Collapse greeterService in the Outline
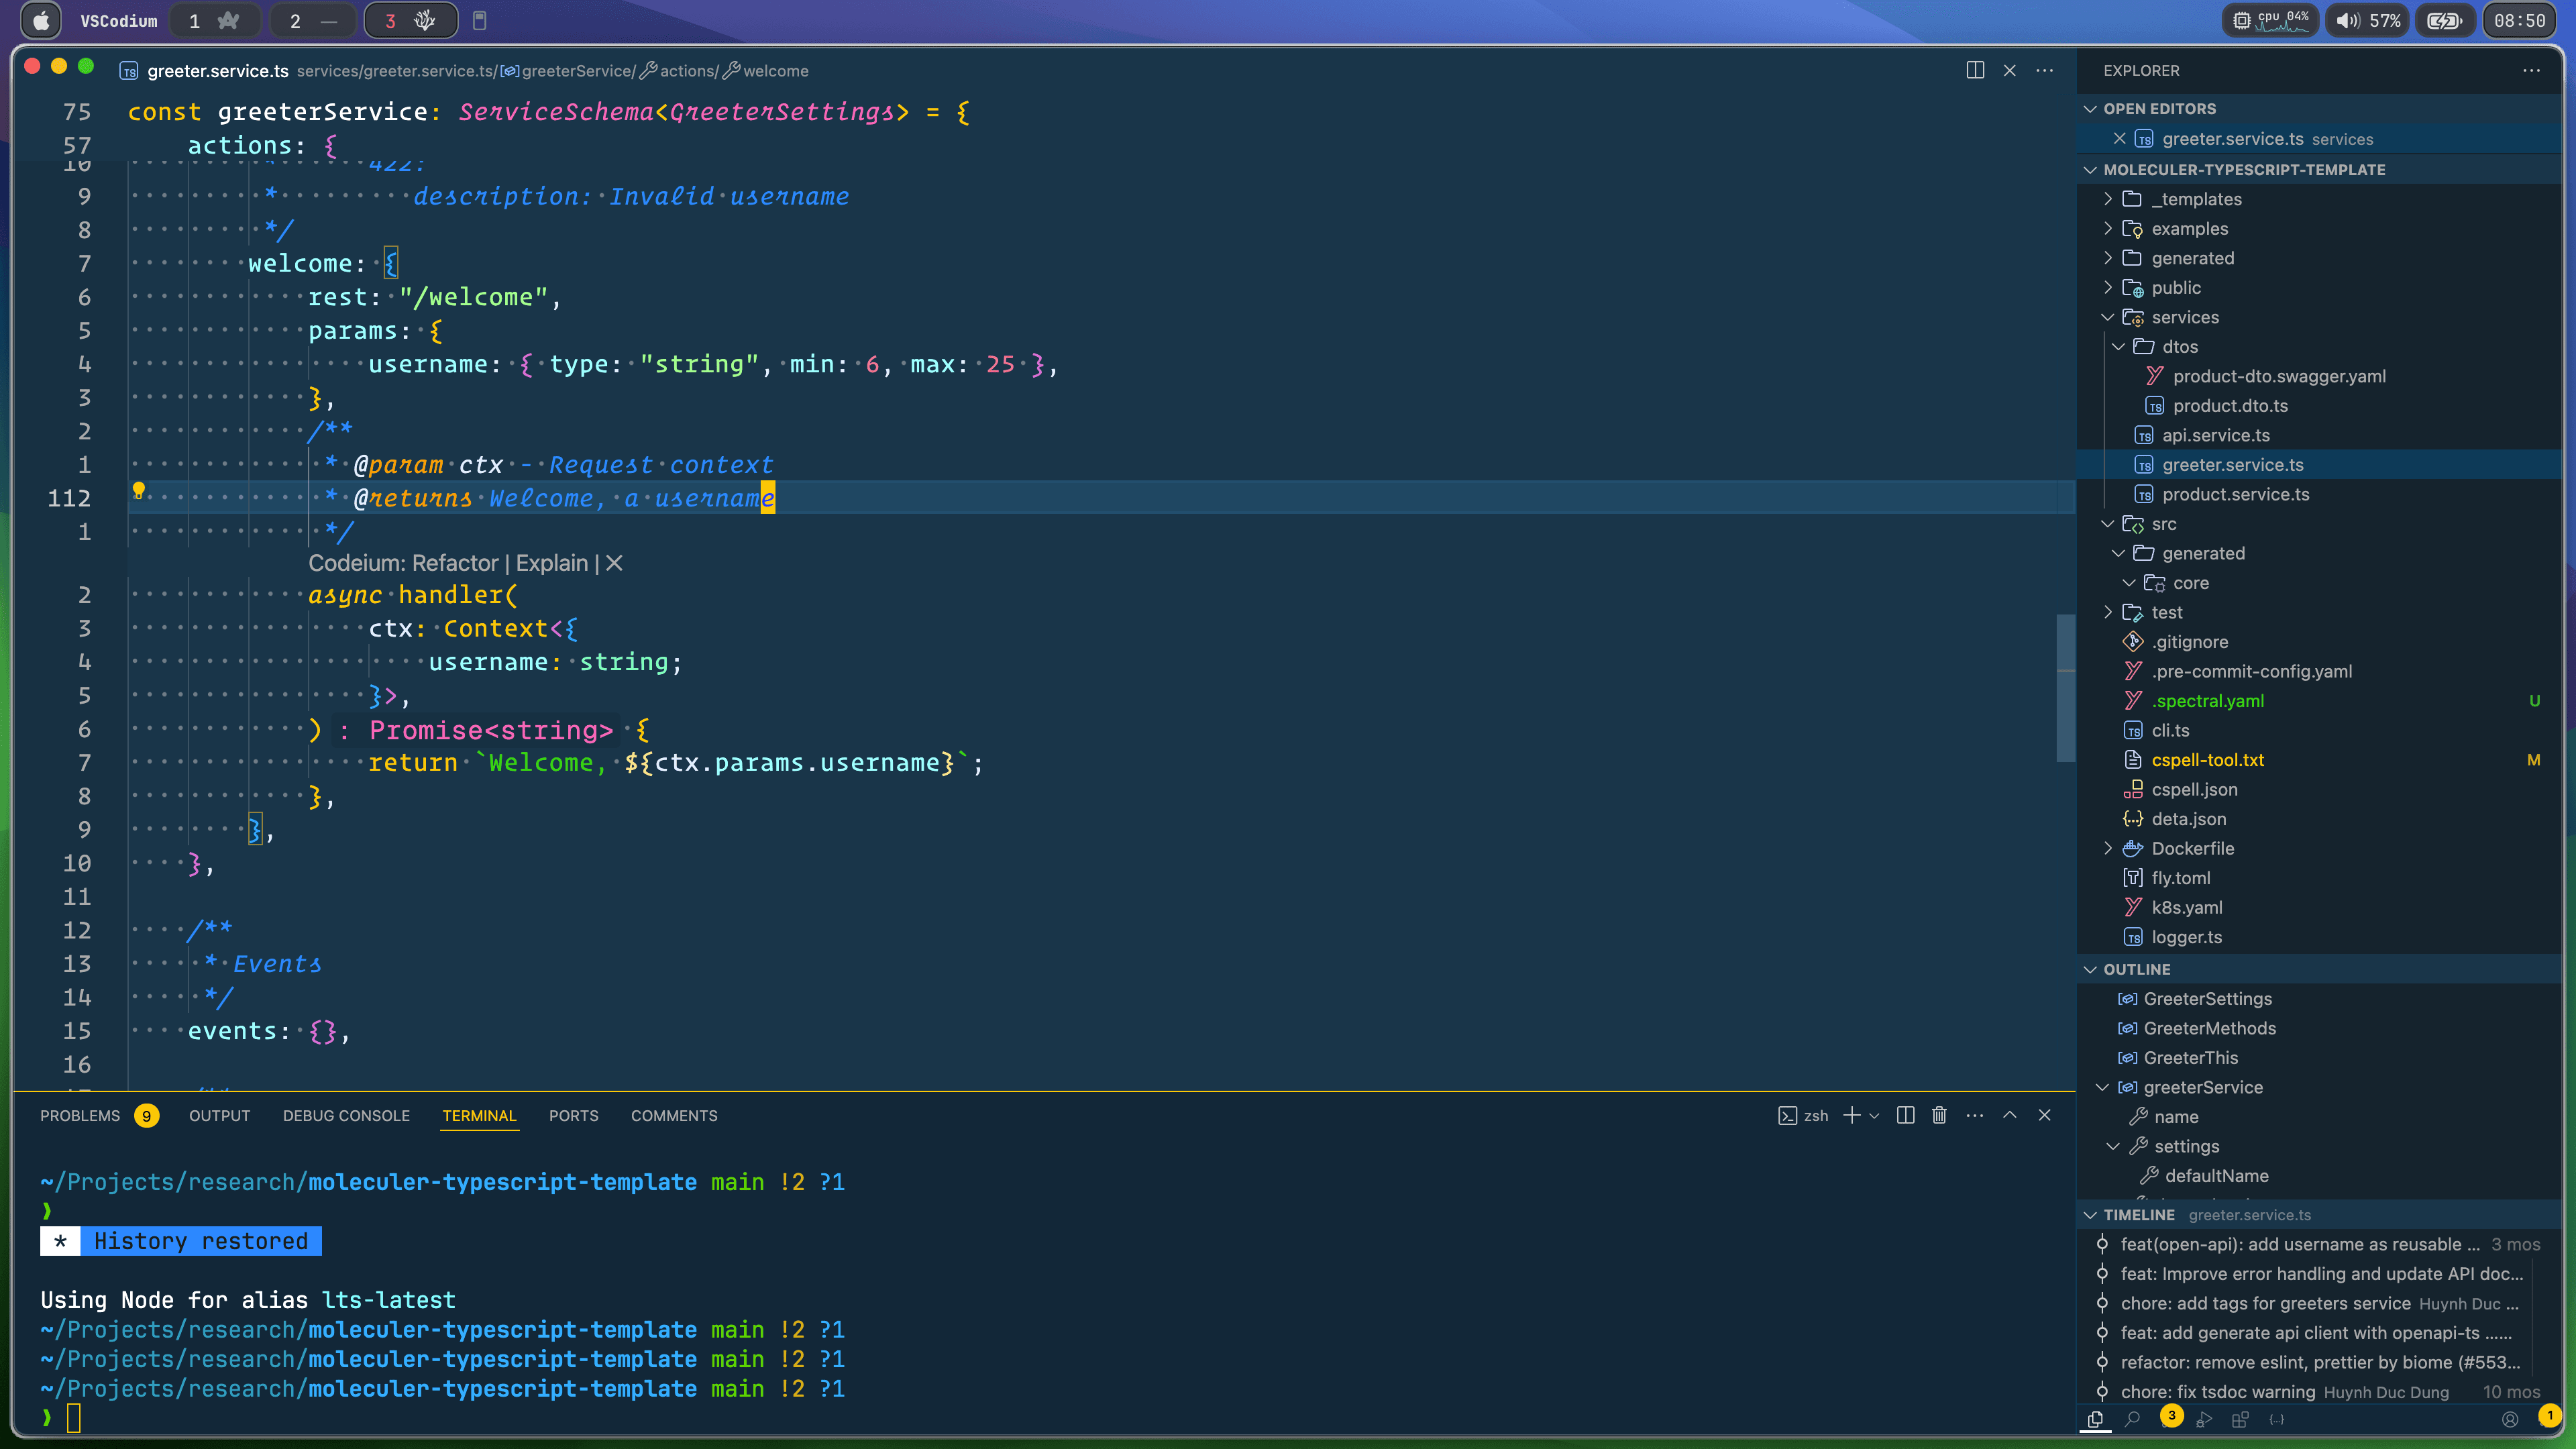 coord(2103,1087)
